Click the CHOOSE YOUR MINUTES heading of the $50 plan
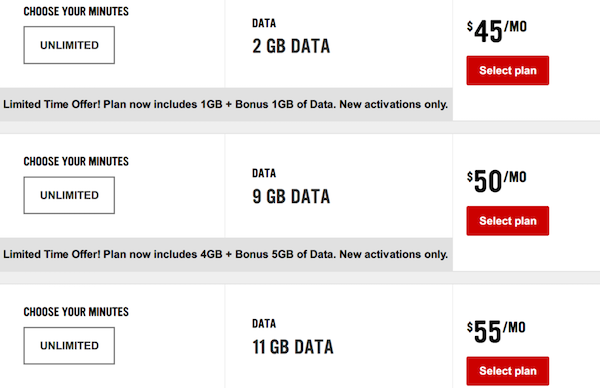Image resolution: width=600 pixels, height=388 pixels. coord(76,161)
